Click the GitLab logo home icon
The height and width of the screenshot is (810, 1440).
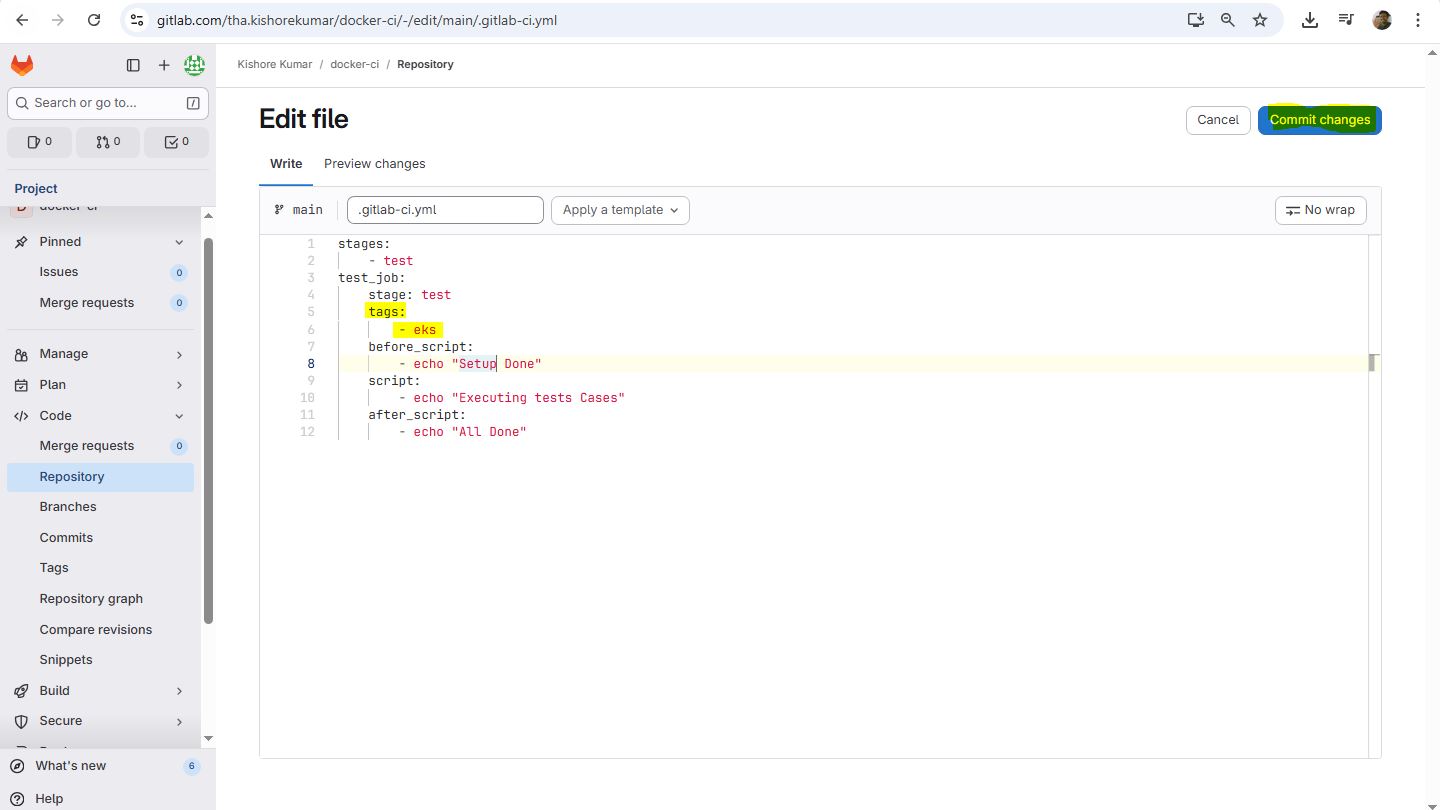tap(22, 65)
